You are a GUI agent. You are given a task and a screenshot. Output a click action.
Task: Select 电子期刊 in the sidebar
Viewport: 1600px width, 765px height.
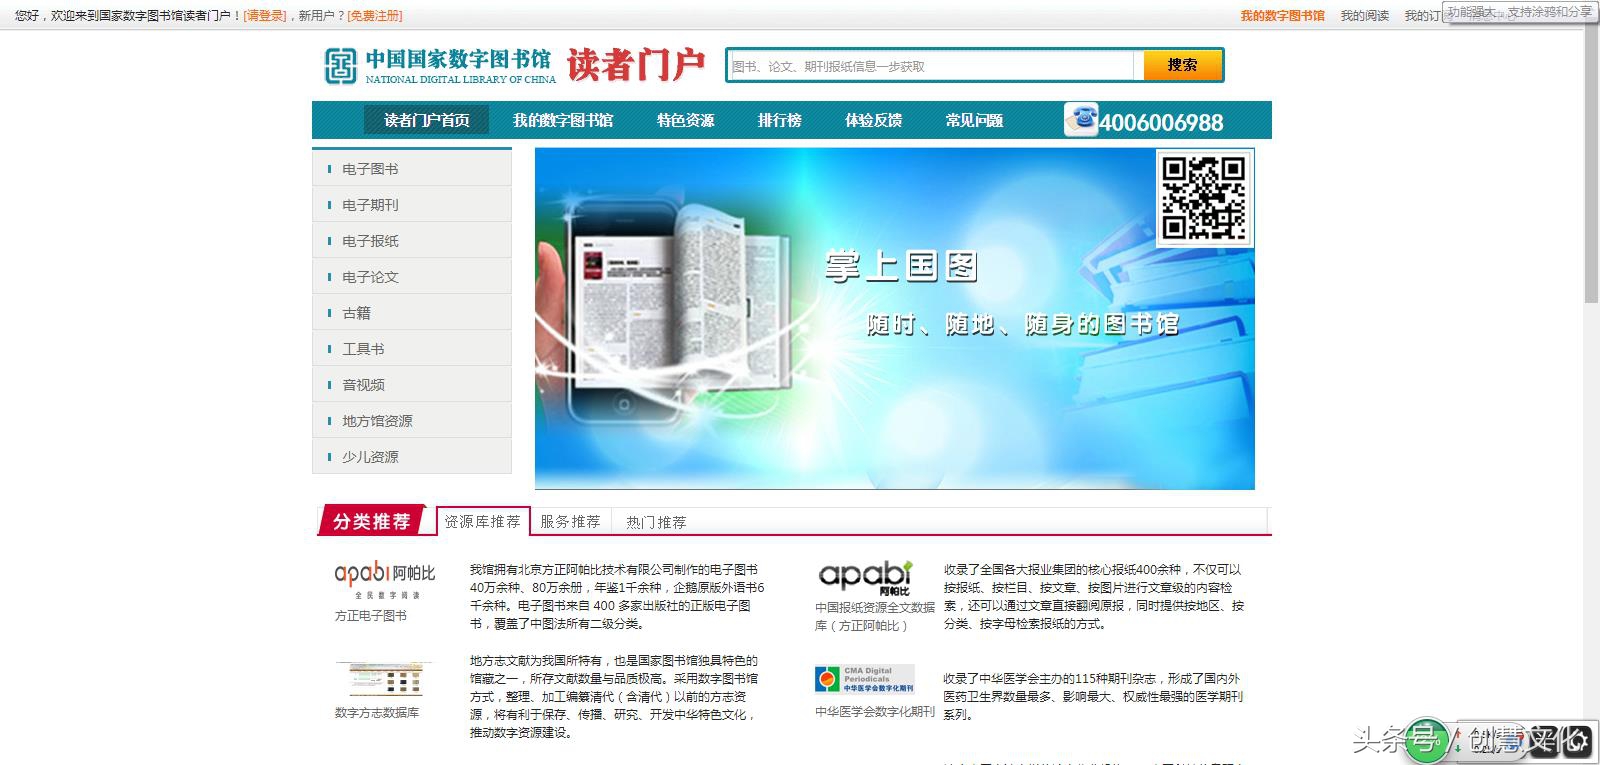pyautogui.click(x=412, y=205)
